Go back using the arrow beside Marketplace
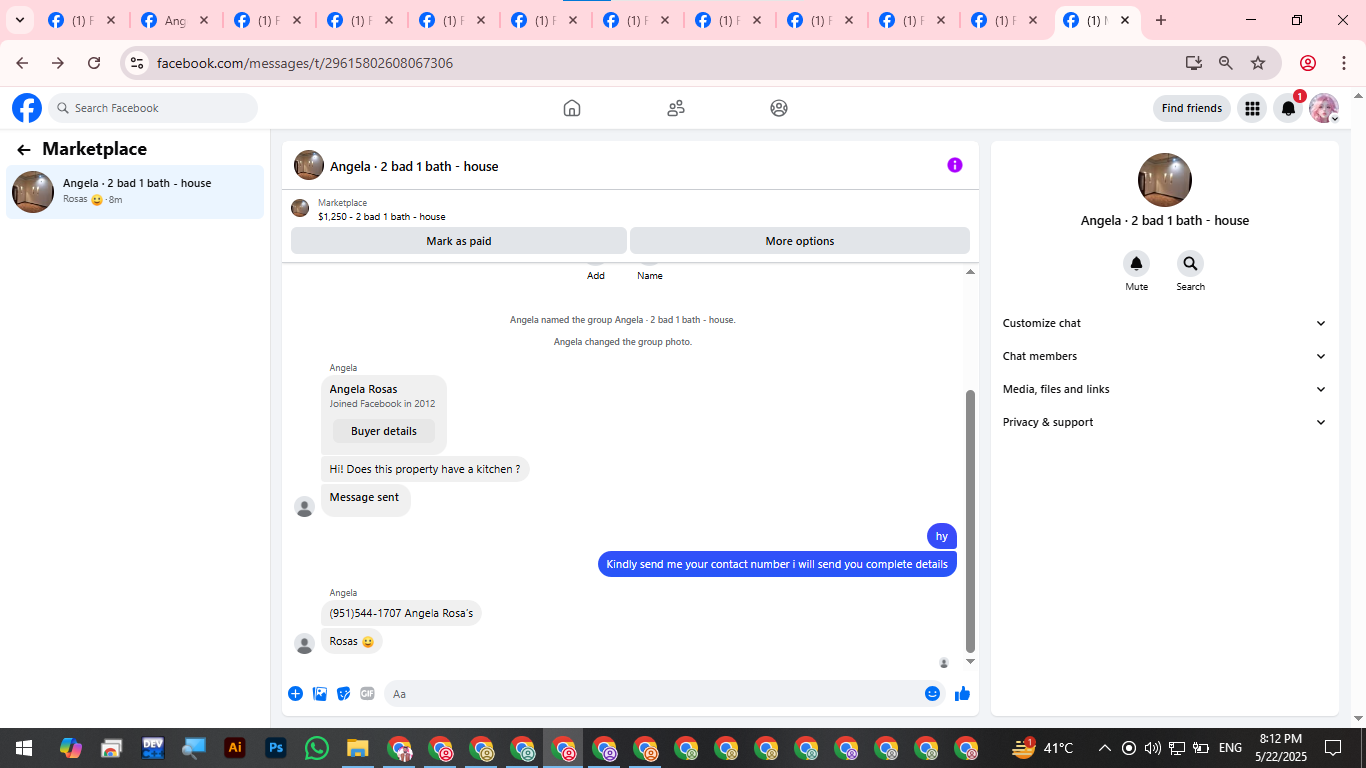 [24, 150]
